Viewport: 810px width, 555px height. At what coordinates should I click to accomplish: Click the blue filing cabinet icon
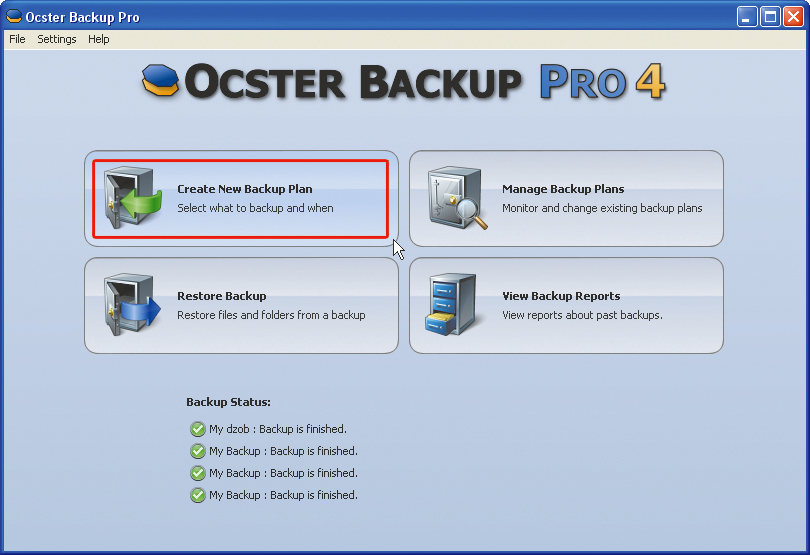coord(450,304)
